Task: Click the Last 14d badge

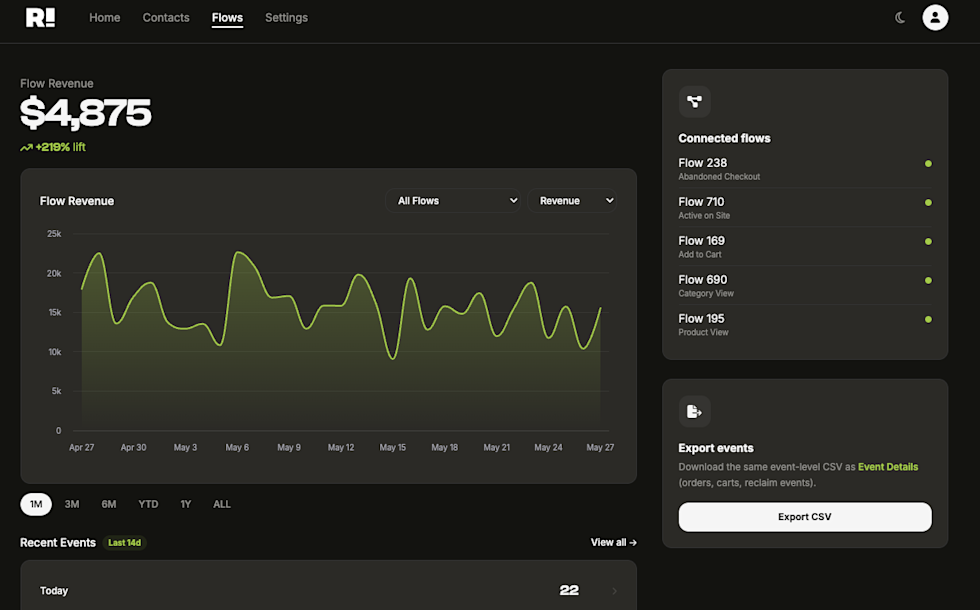Action: (x=124, y=542)
